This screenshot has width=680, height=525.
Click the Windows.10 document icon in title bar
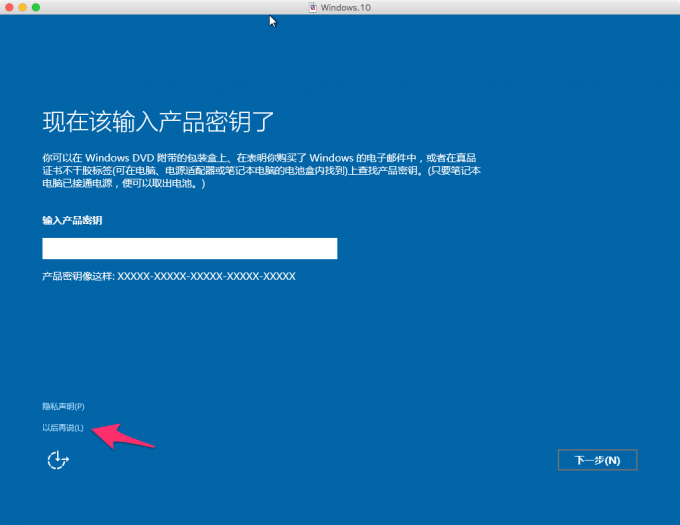[313, 7]
